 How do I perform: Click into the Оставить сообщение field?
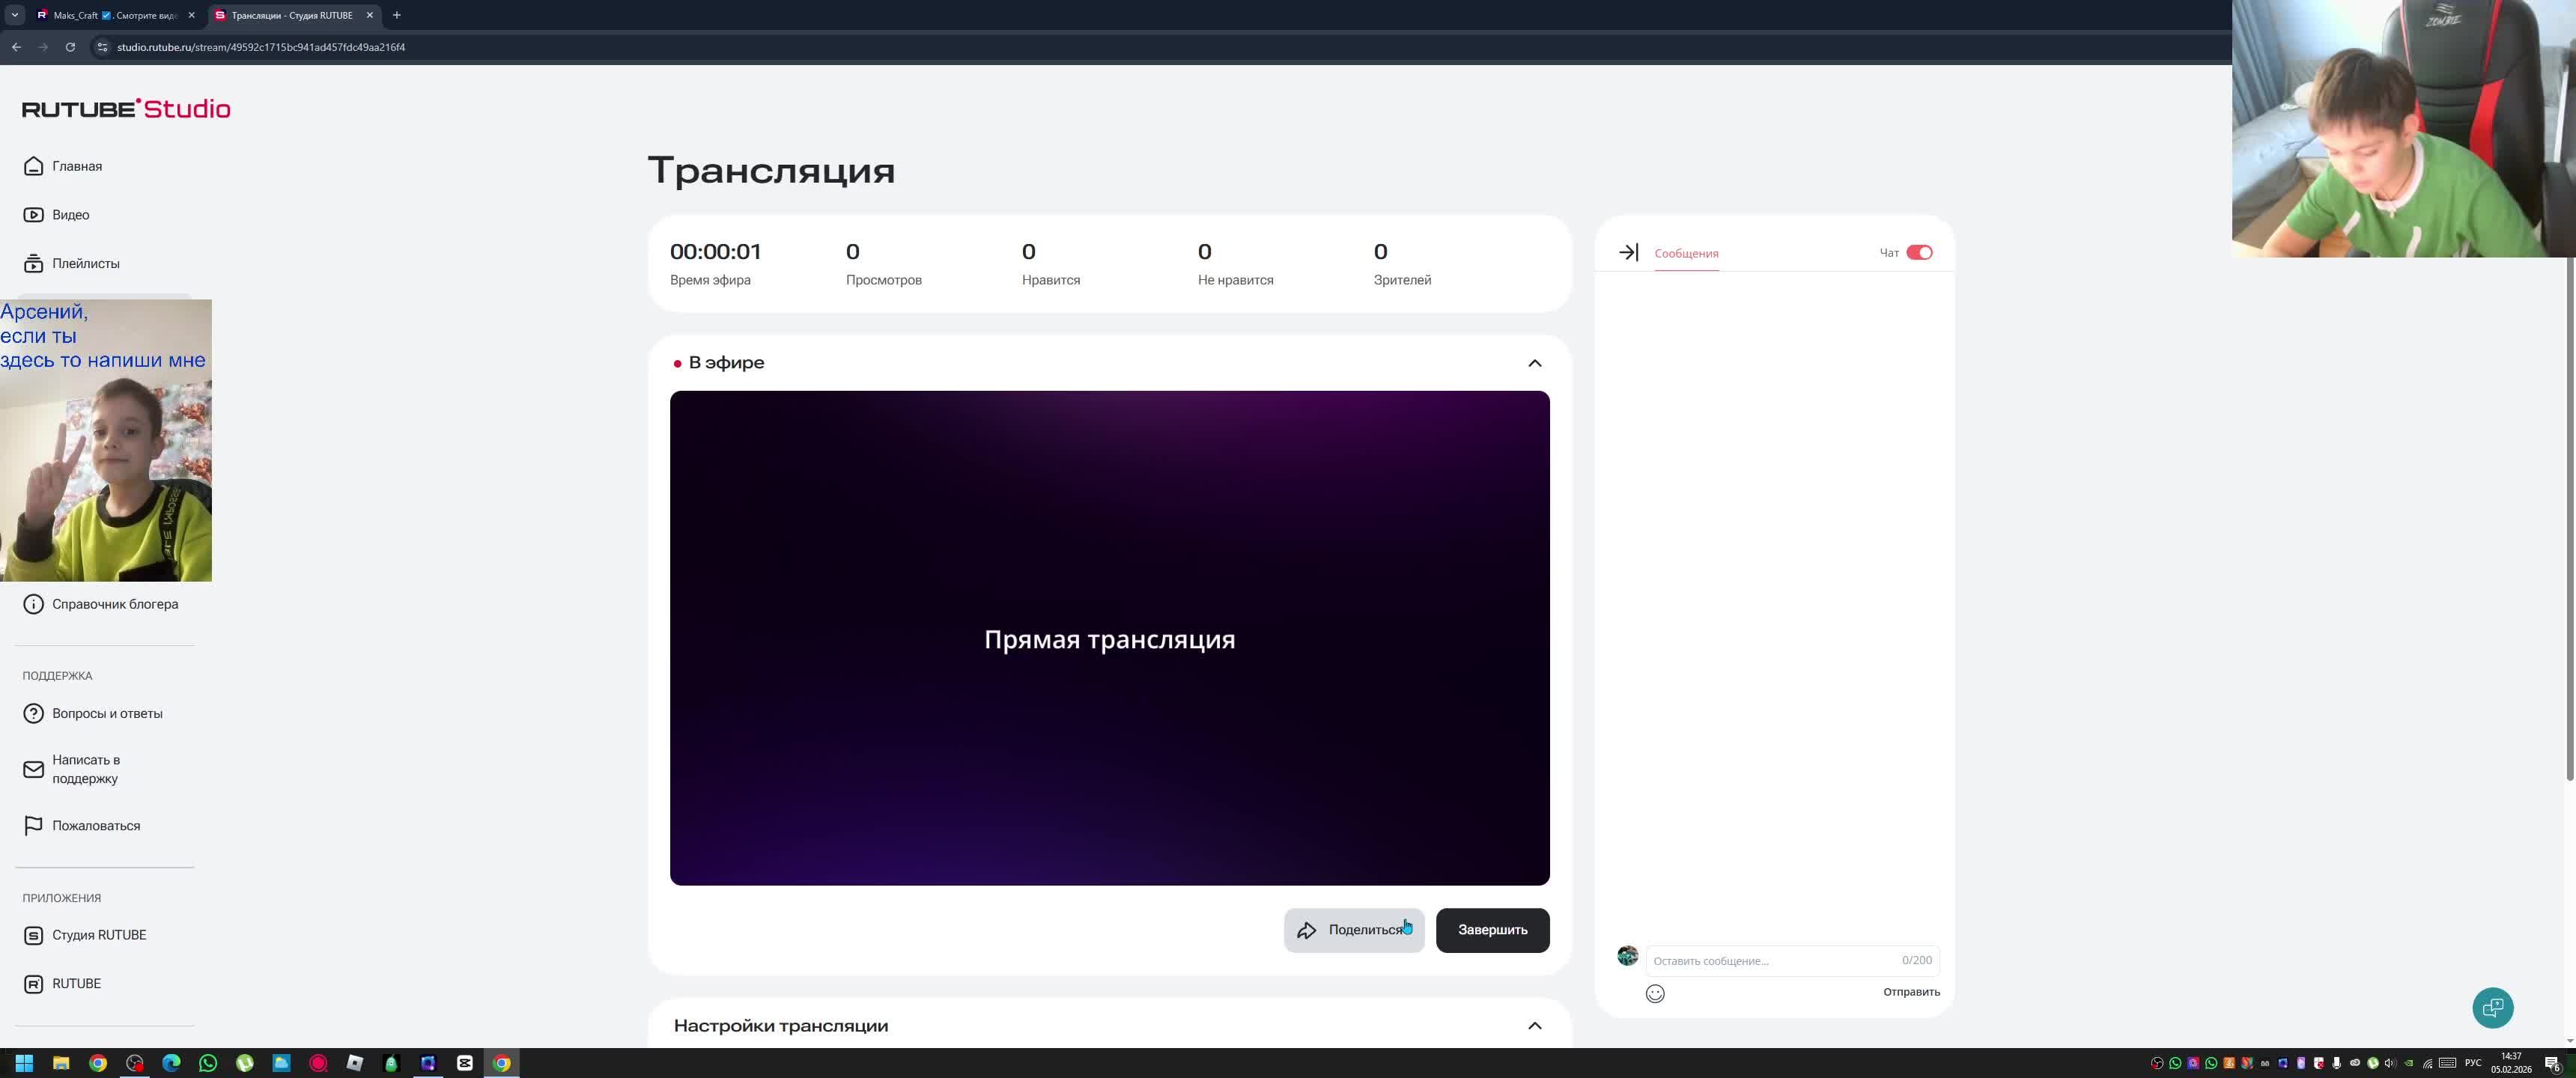[1770, 961]
